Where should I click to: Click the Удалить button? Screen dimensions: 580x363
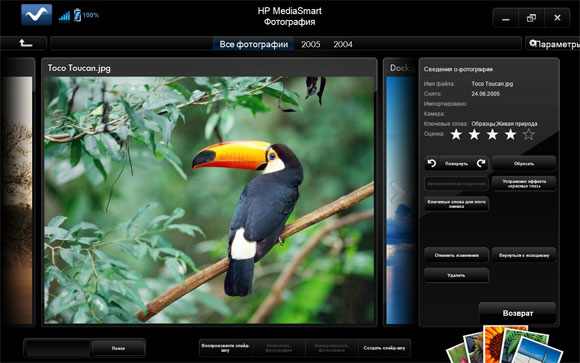point(456,275)
